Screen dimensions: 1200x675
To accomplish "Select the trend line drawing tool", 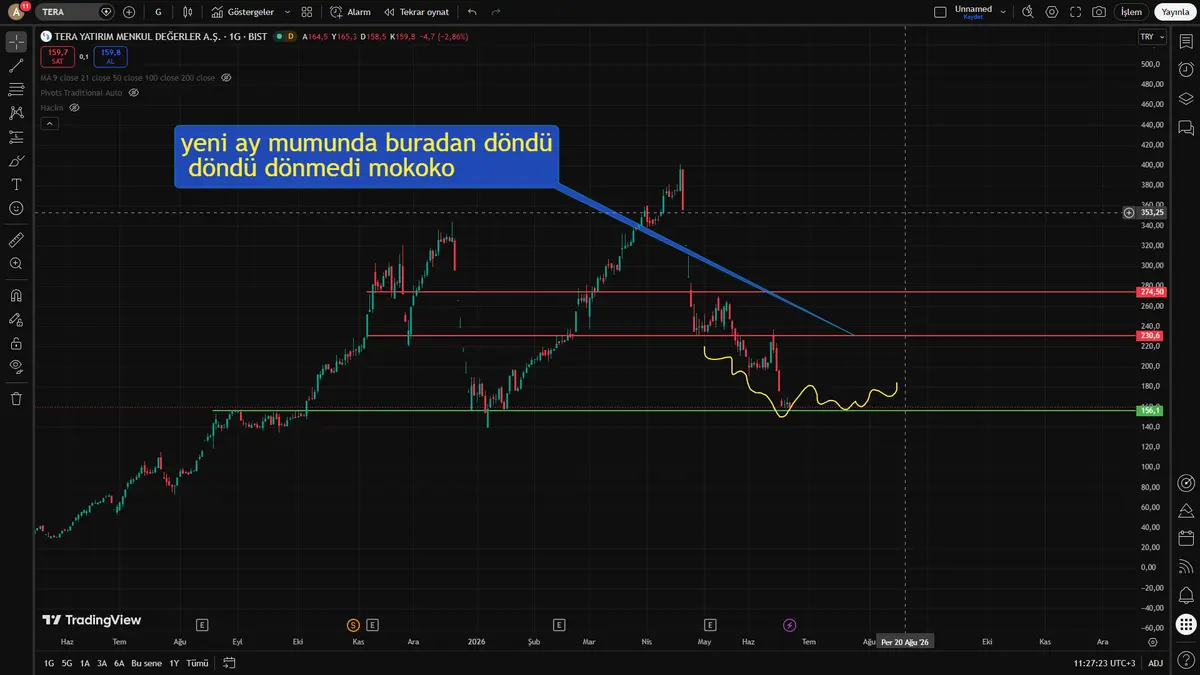I will pos(16,65).
